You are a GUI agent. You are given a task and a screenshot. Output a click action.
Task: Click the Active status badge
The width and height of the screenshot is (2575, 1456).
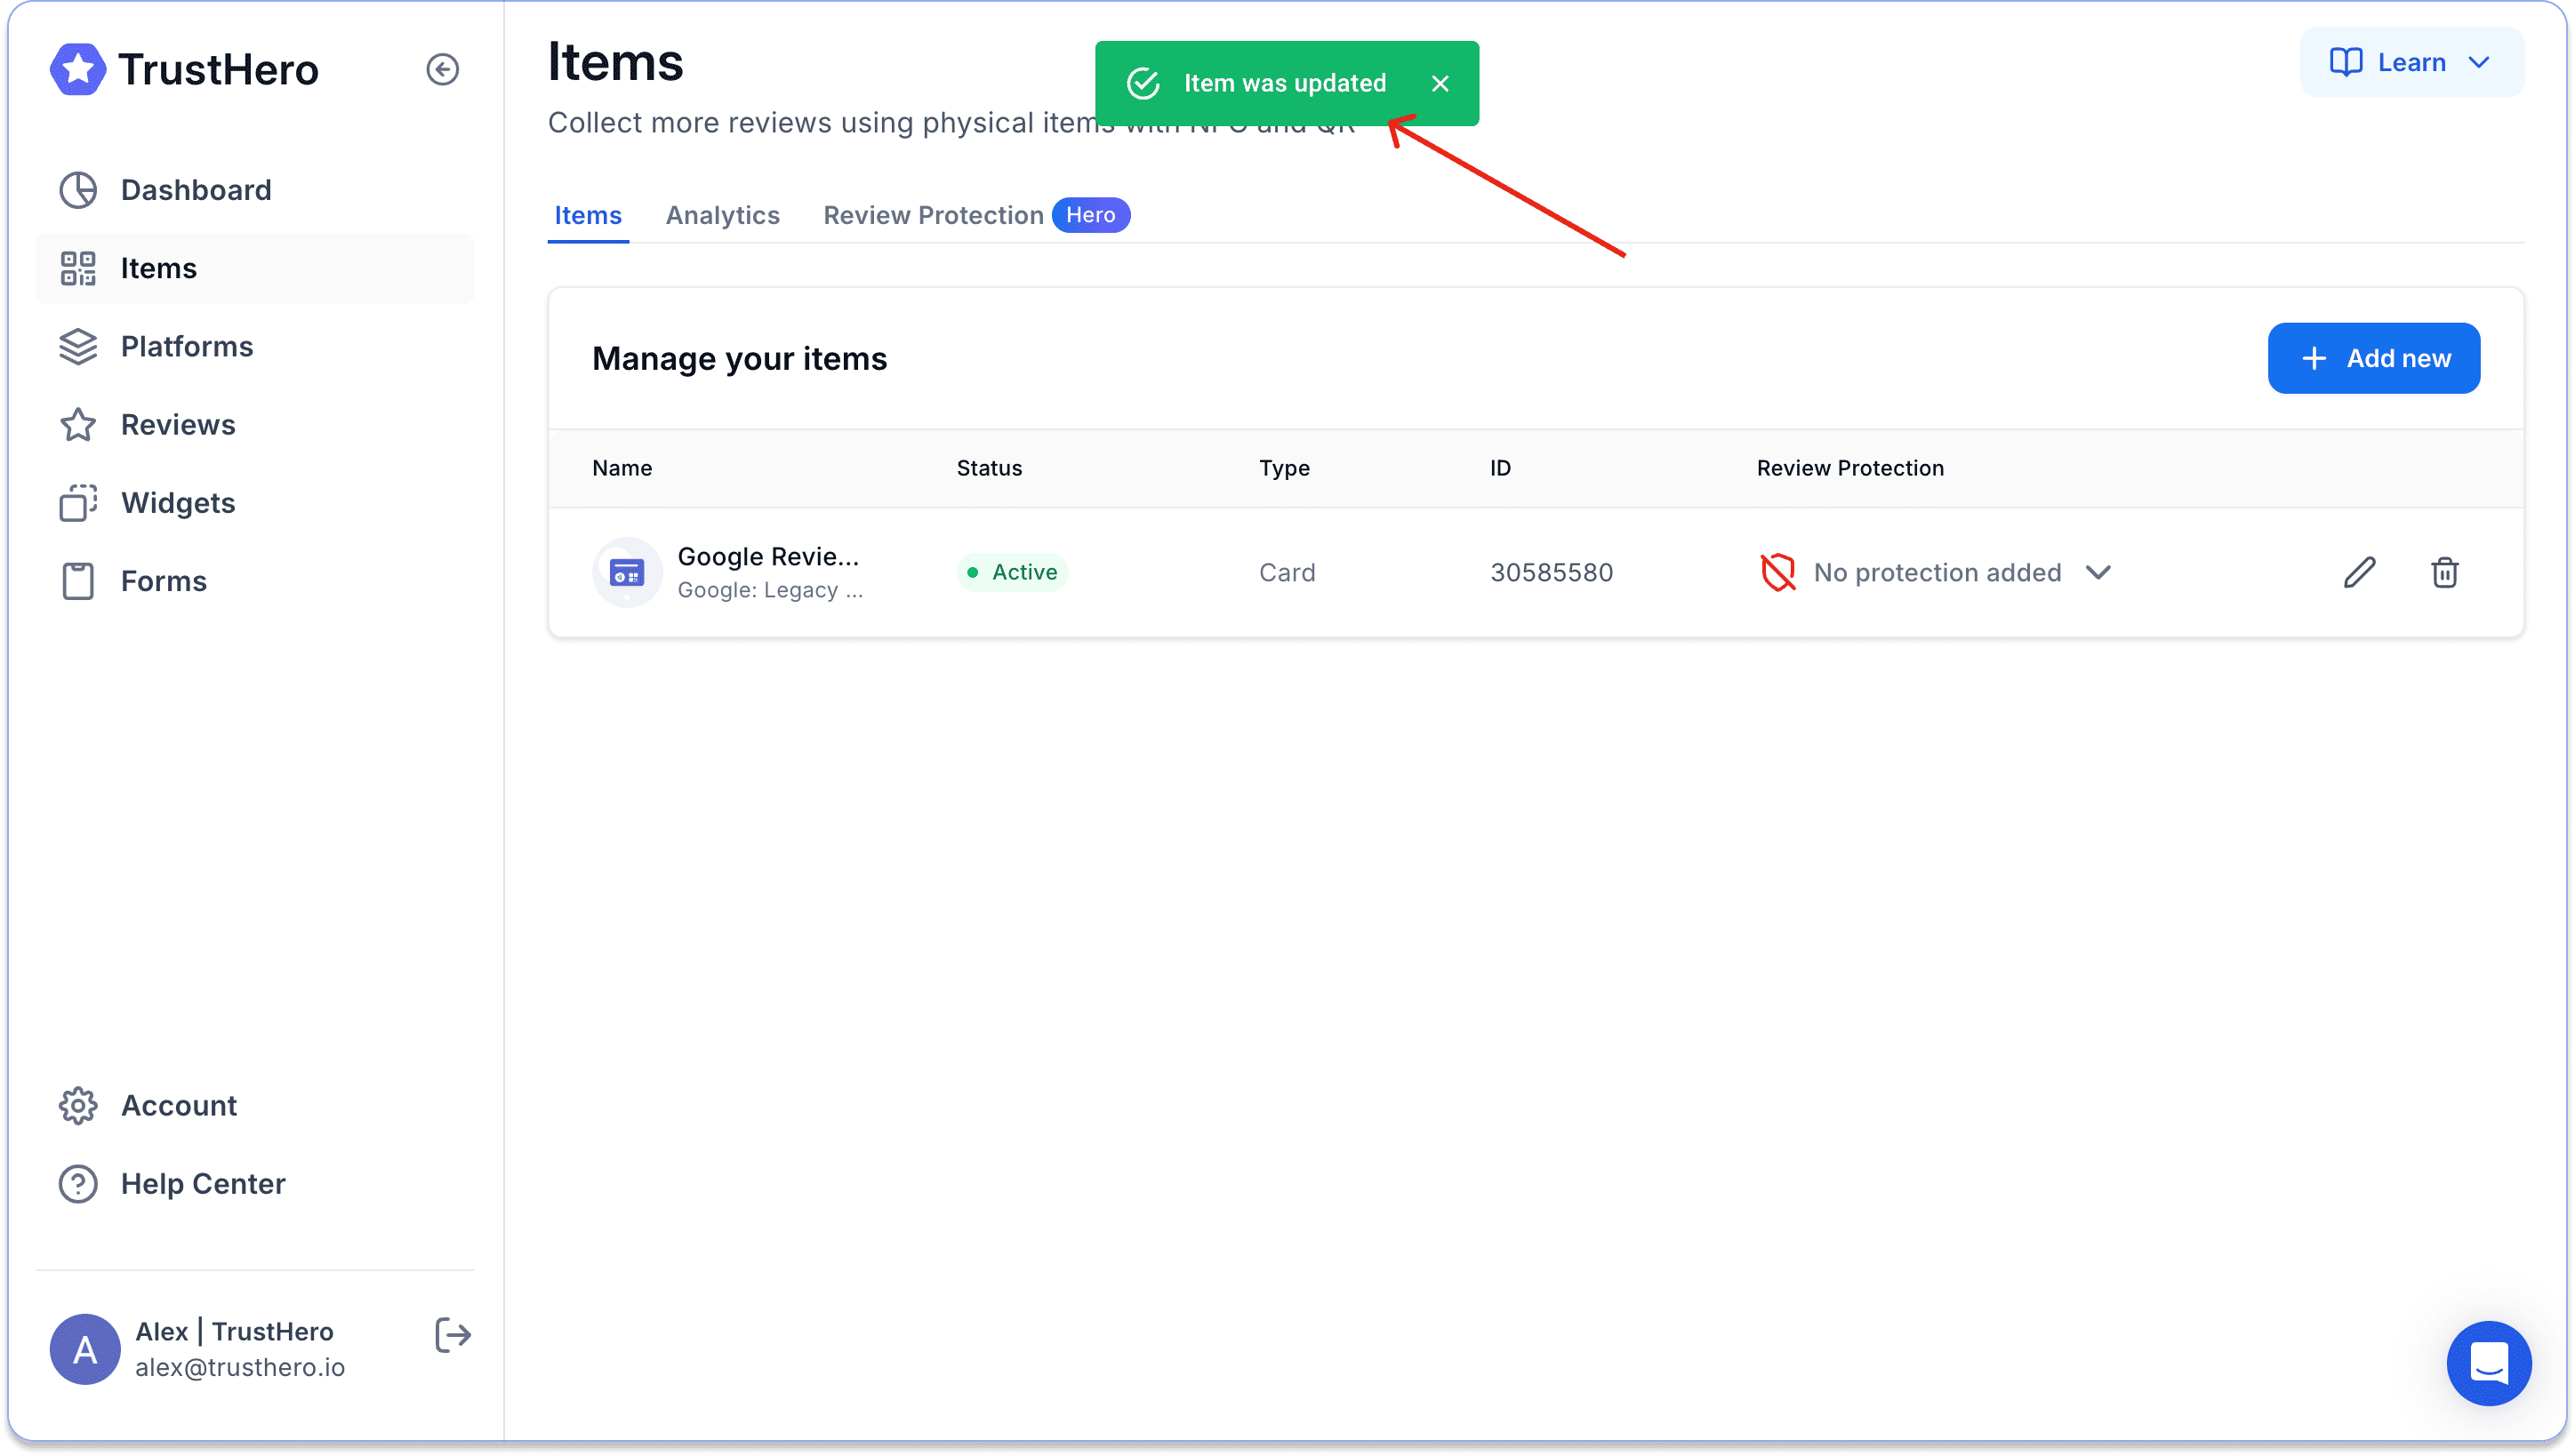pos(1012,572)
